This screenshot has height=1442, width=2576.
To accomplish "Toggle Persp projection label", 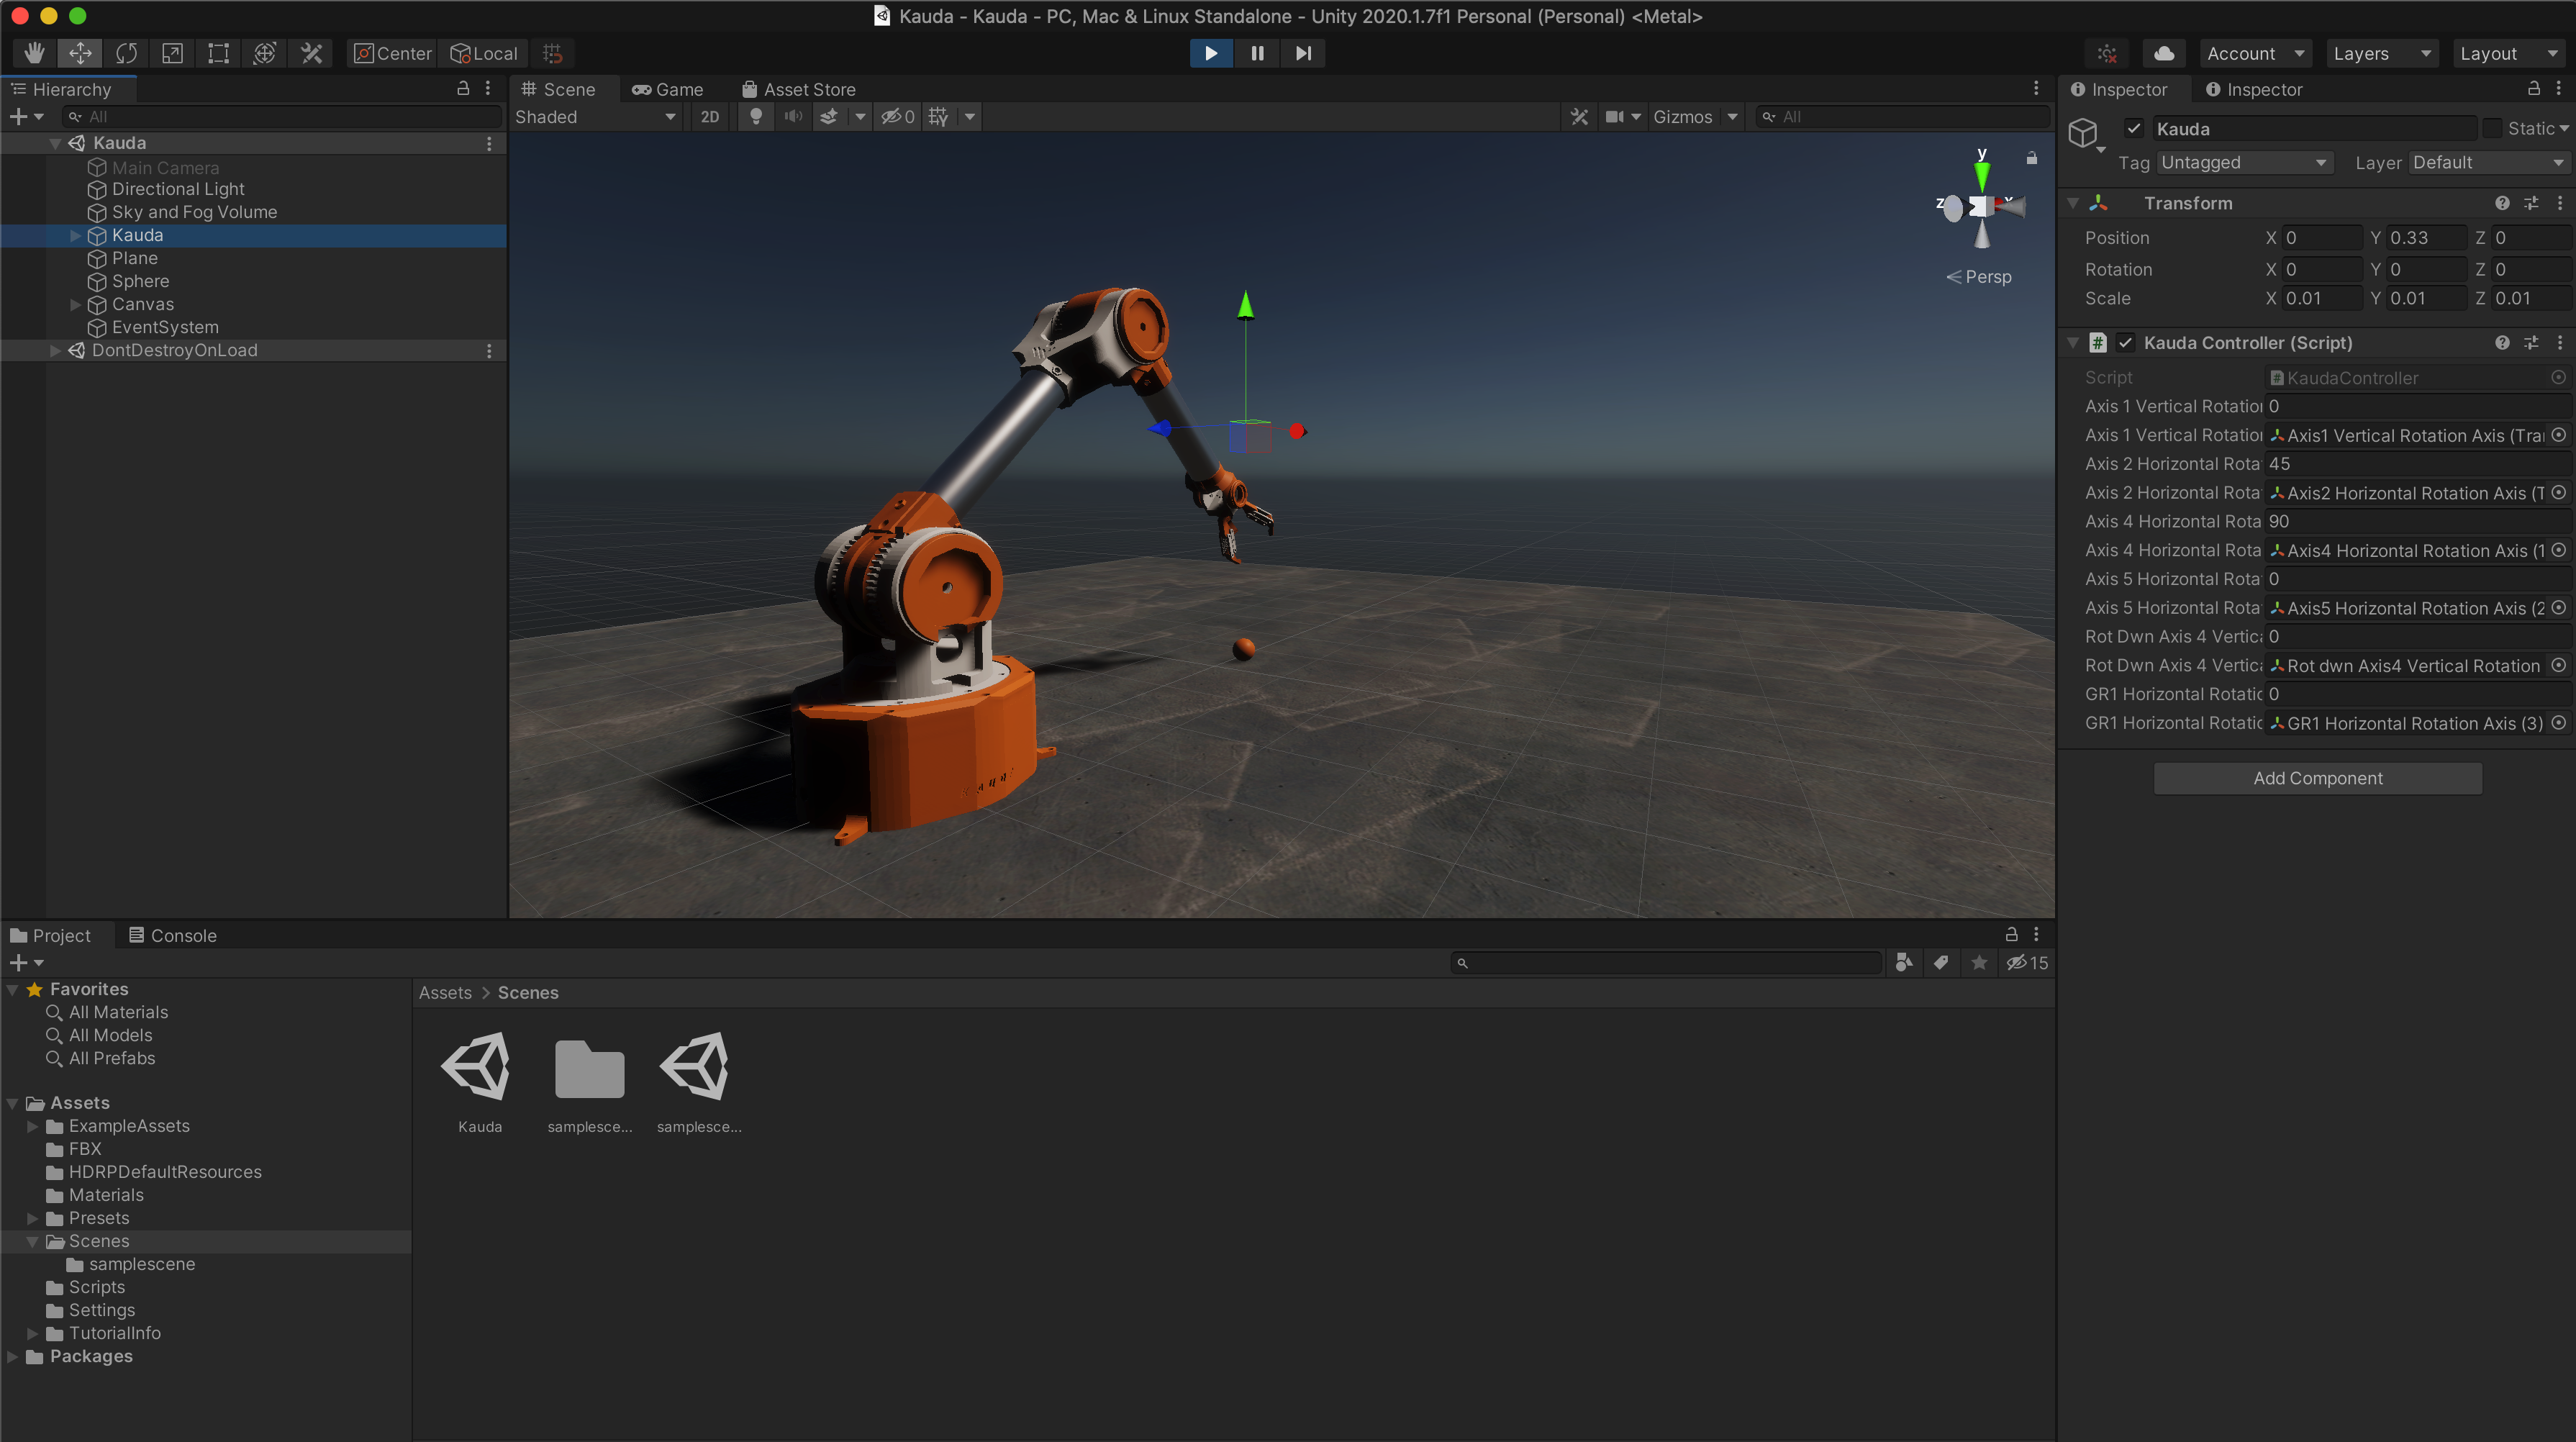I will point(1979,277).
